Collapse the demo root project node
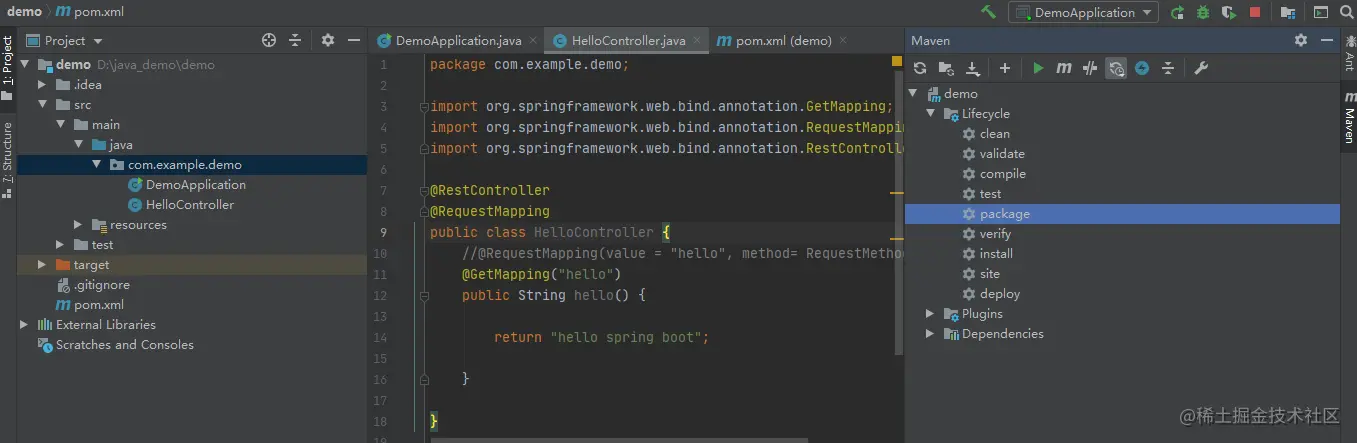Screen dimensions: 1357x443 coord(24,64)
